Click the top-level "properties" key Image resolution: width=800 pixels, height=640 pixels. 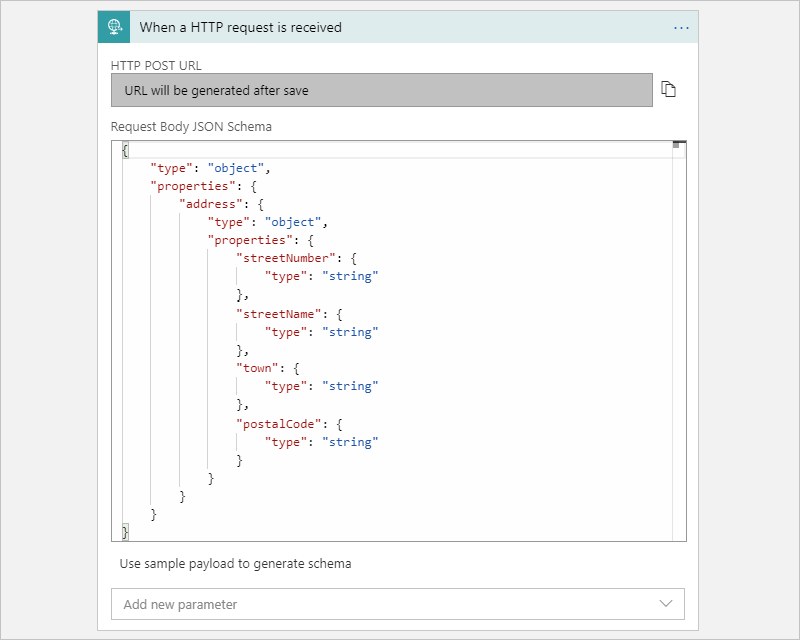[x=191, y=185]
